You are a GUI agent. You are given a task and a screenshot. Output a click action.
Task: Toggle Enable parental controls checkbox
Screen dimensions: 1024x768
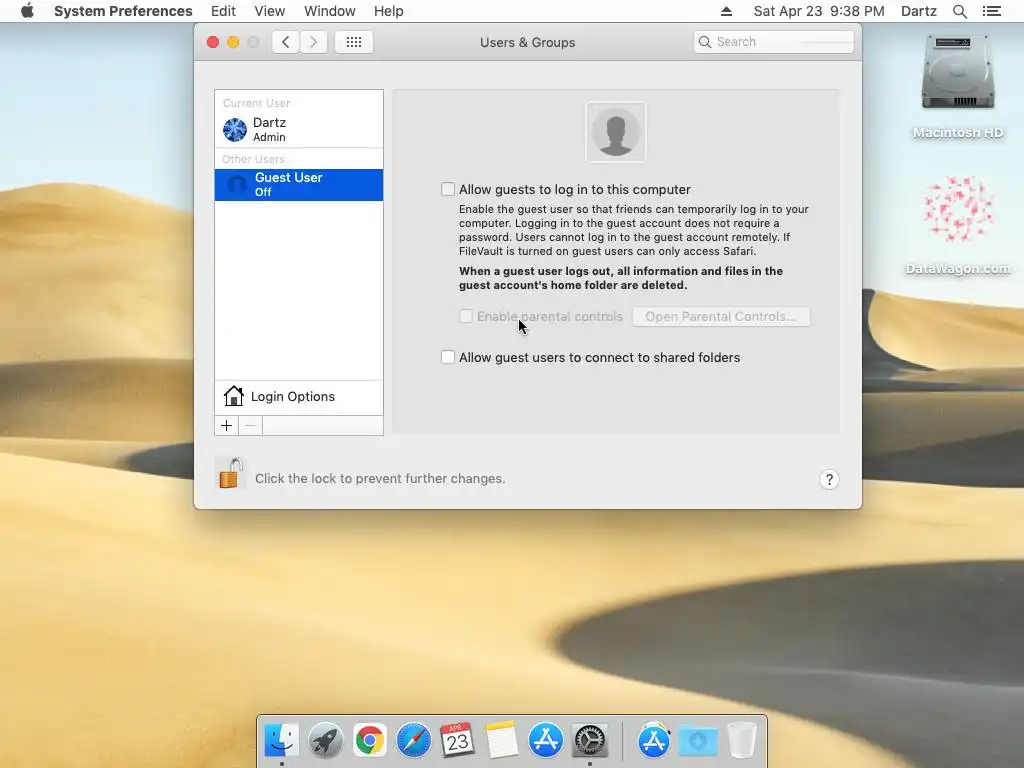[x=466, y=316]
